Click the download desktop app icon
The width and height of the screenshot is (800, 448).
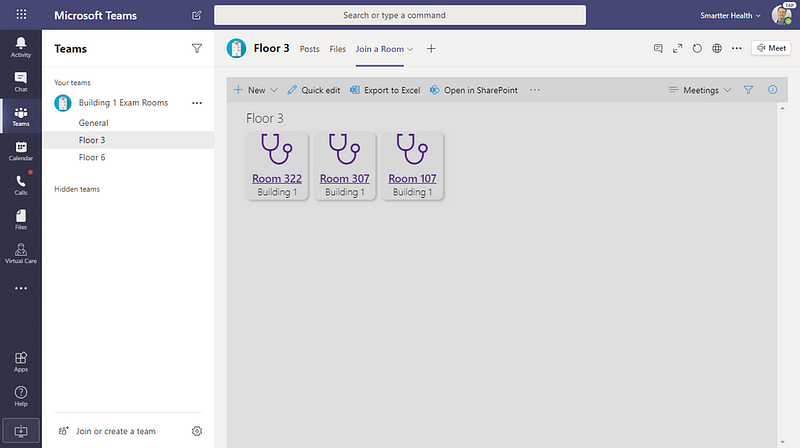21,431
